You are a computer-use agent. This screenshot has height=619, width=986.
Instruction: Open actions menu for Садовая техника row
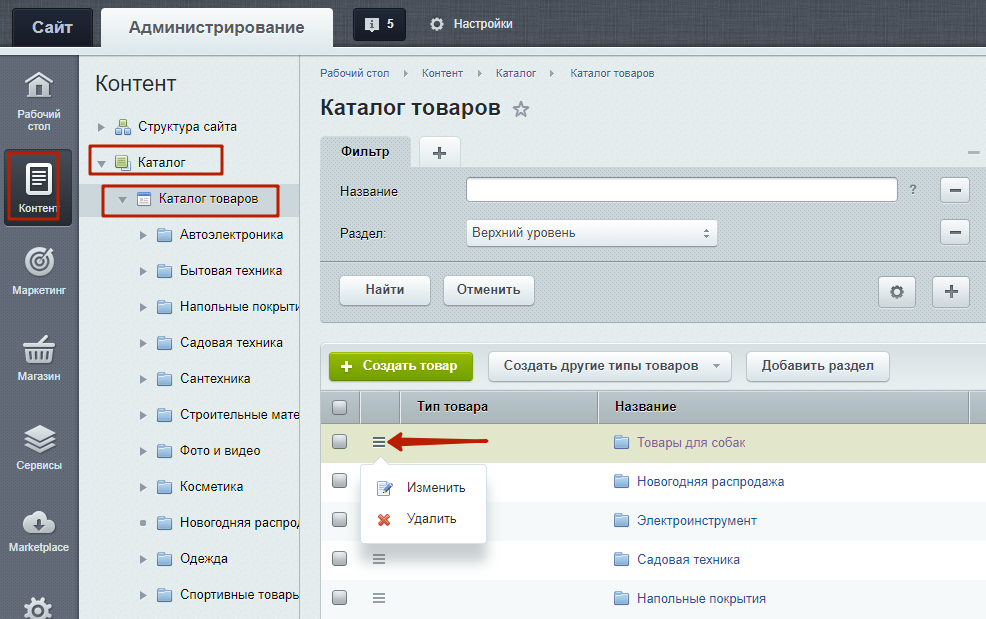[379, 559]
